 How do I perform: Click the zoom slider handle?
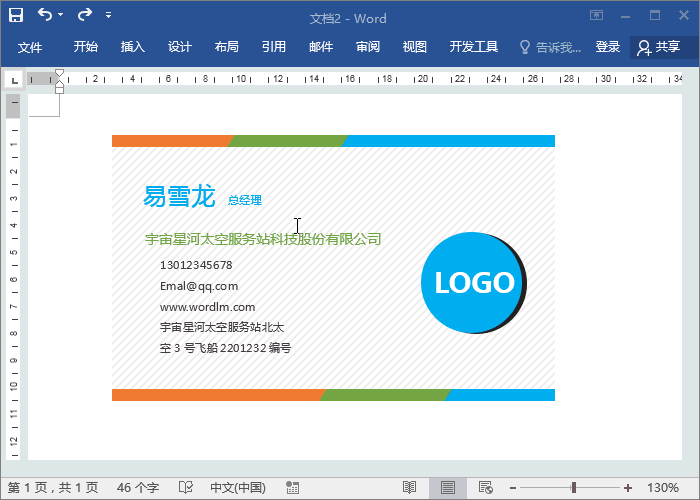click(x=574, y=488)
